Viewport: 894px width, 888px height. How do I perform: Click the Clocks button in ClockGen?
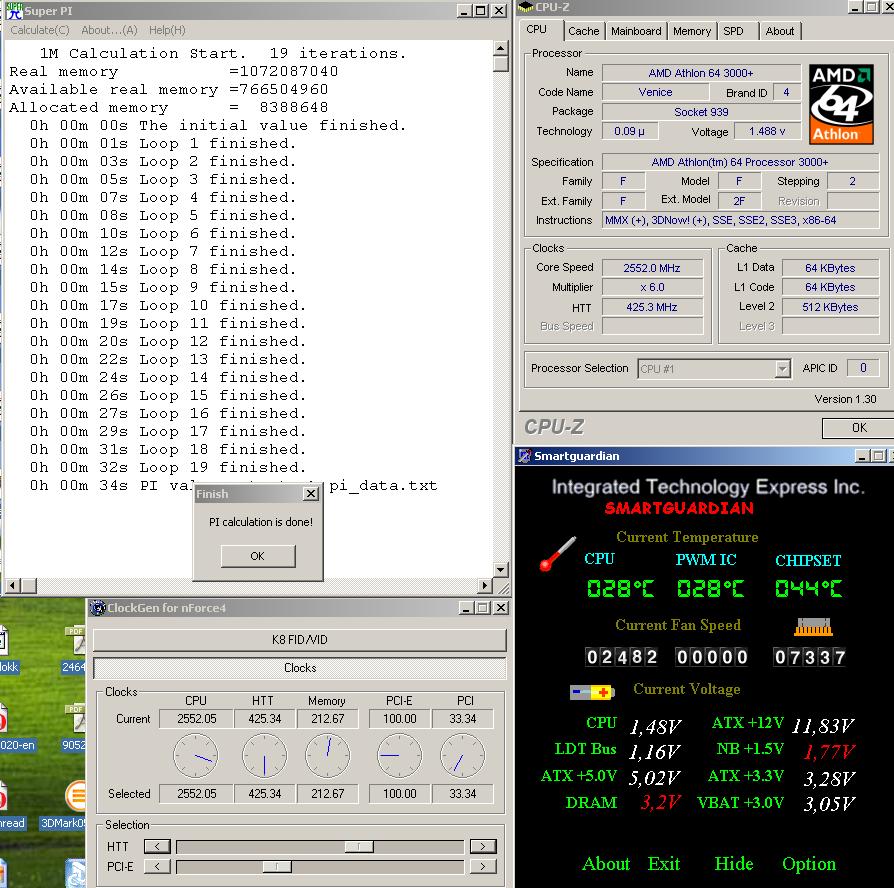pos(299,668)
